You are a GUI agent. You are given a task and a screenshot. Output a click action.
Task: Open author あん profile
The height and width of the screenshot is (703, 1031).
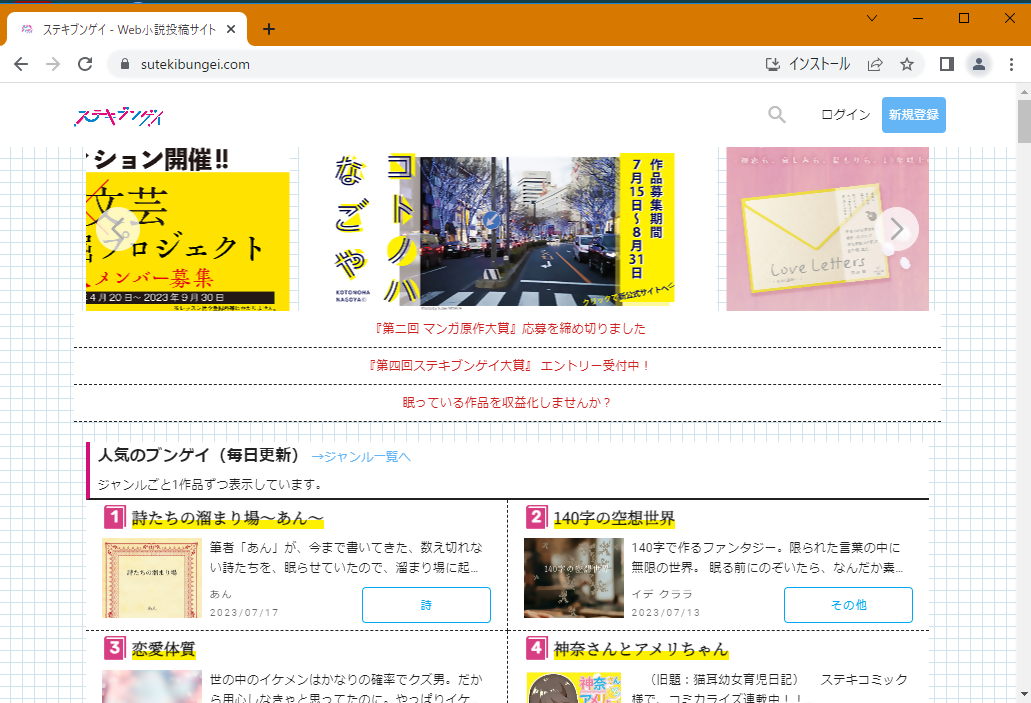click(x=221, y=594)
